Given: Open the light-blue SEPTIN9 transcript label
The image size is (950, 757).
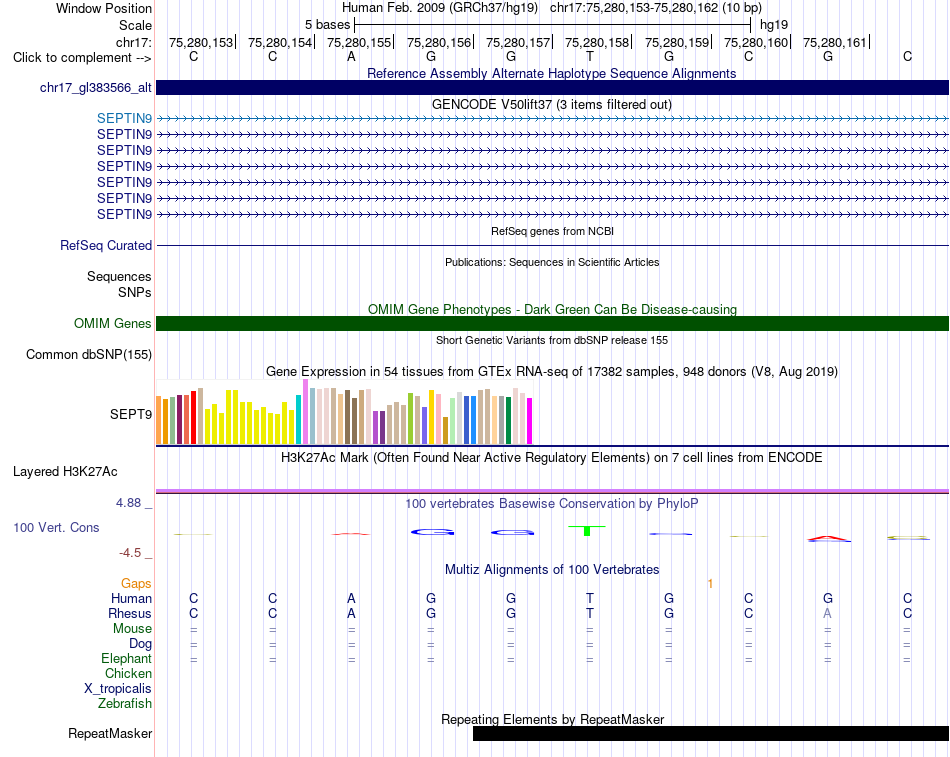Looking at the screenshot, I should (x=124, y=119).
